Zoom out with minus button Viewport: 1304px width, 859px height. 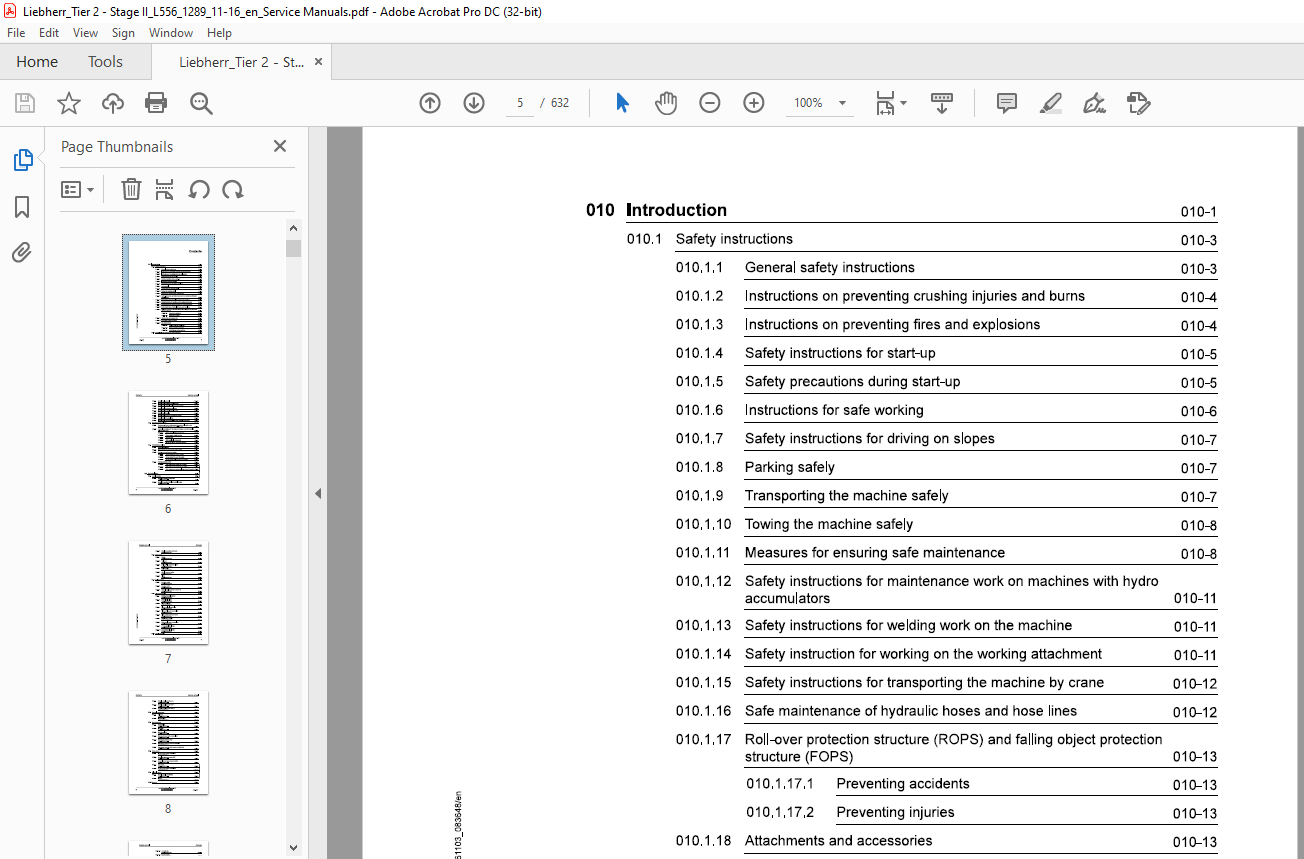pos(710,103)
